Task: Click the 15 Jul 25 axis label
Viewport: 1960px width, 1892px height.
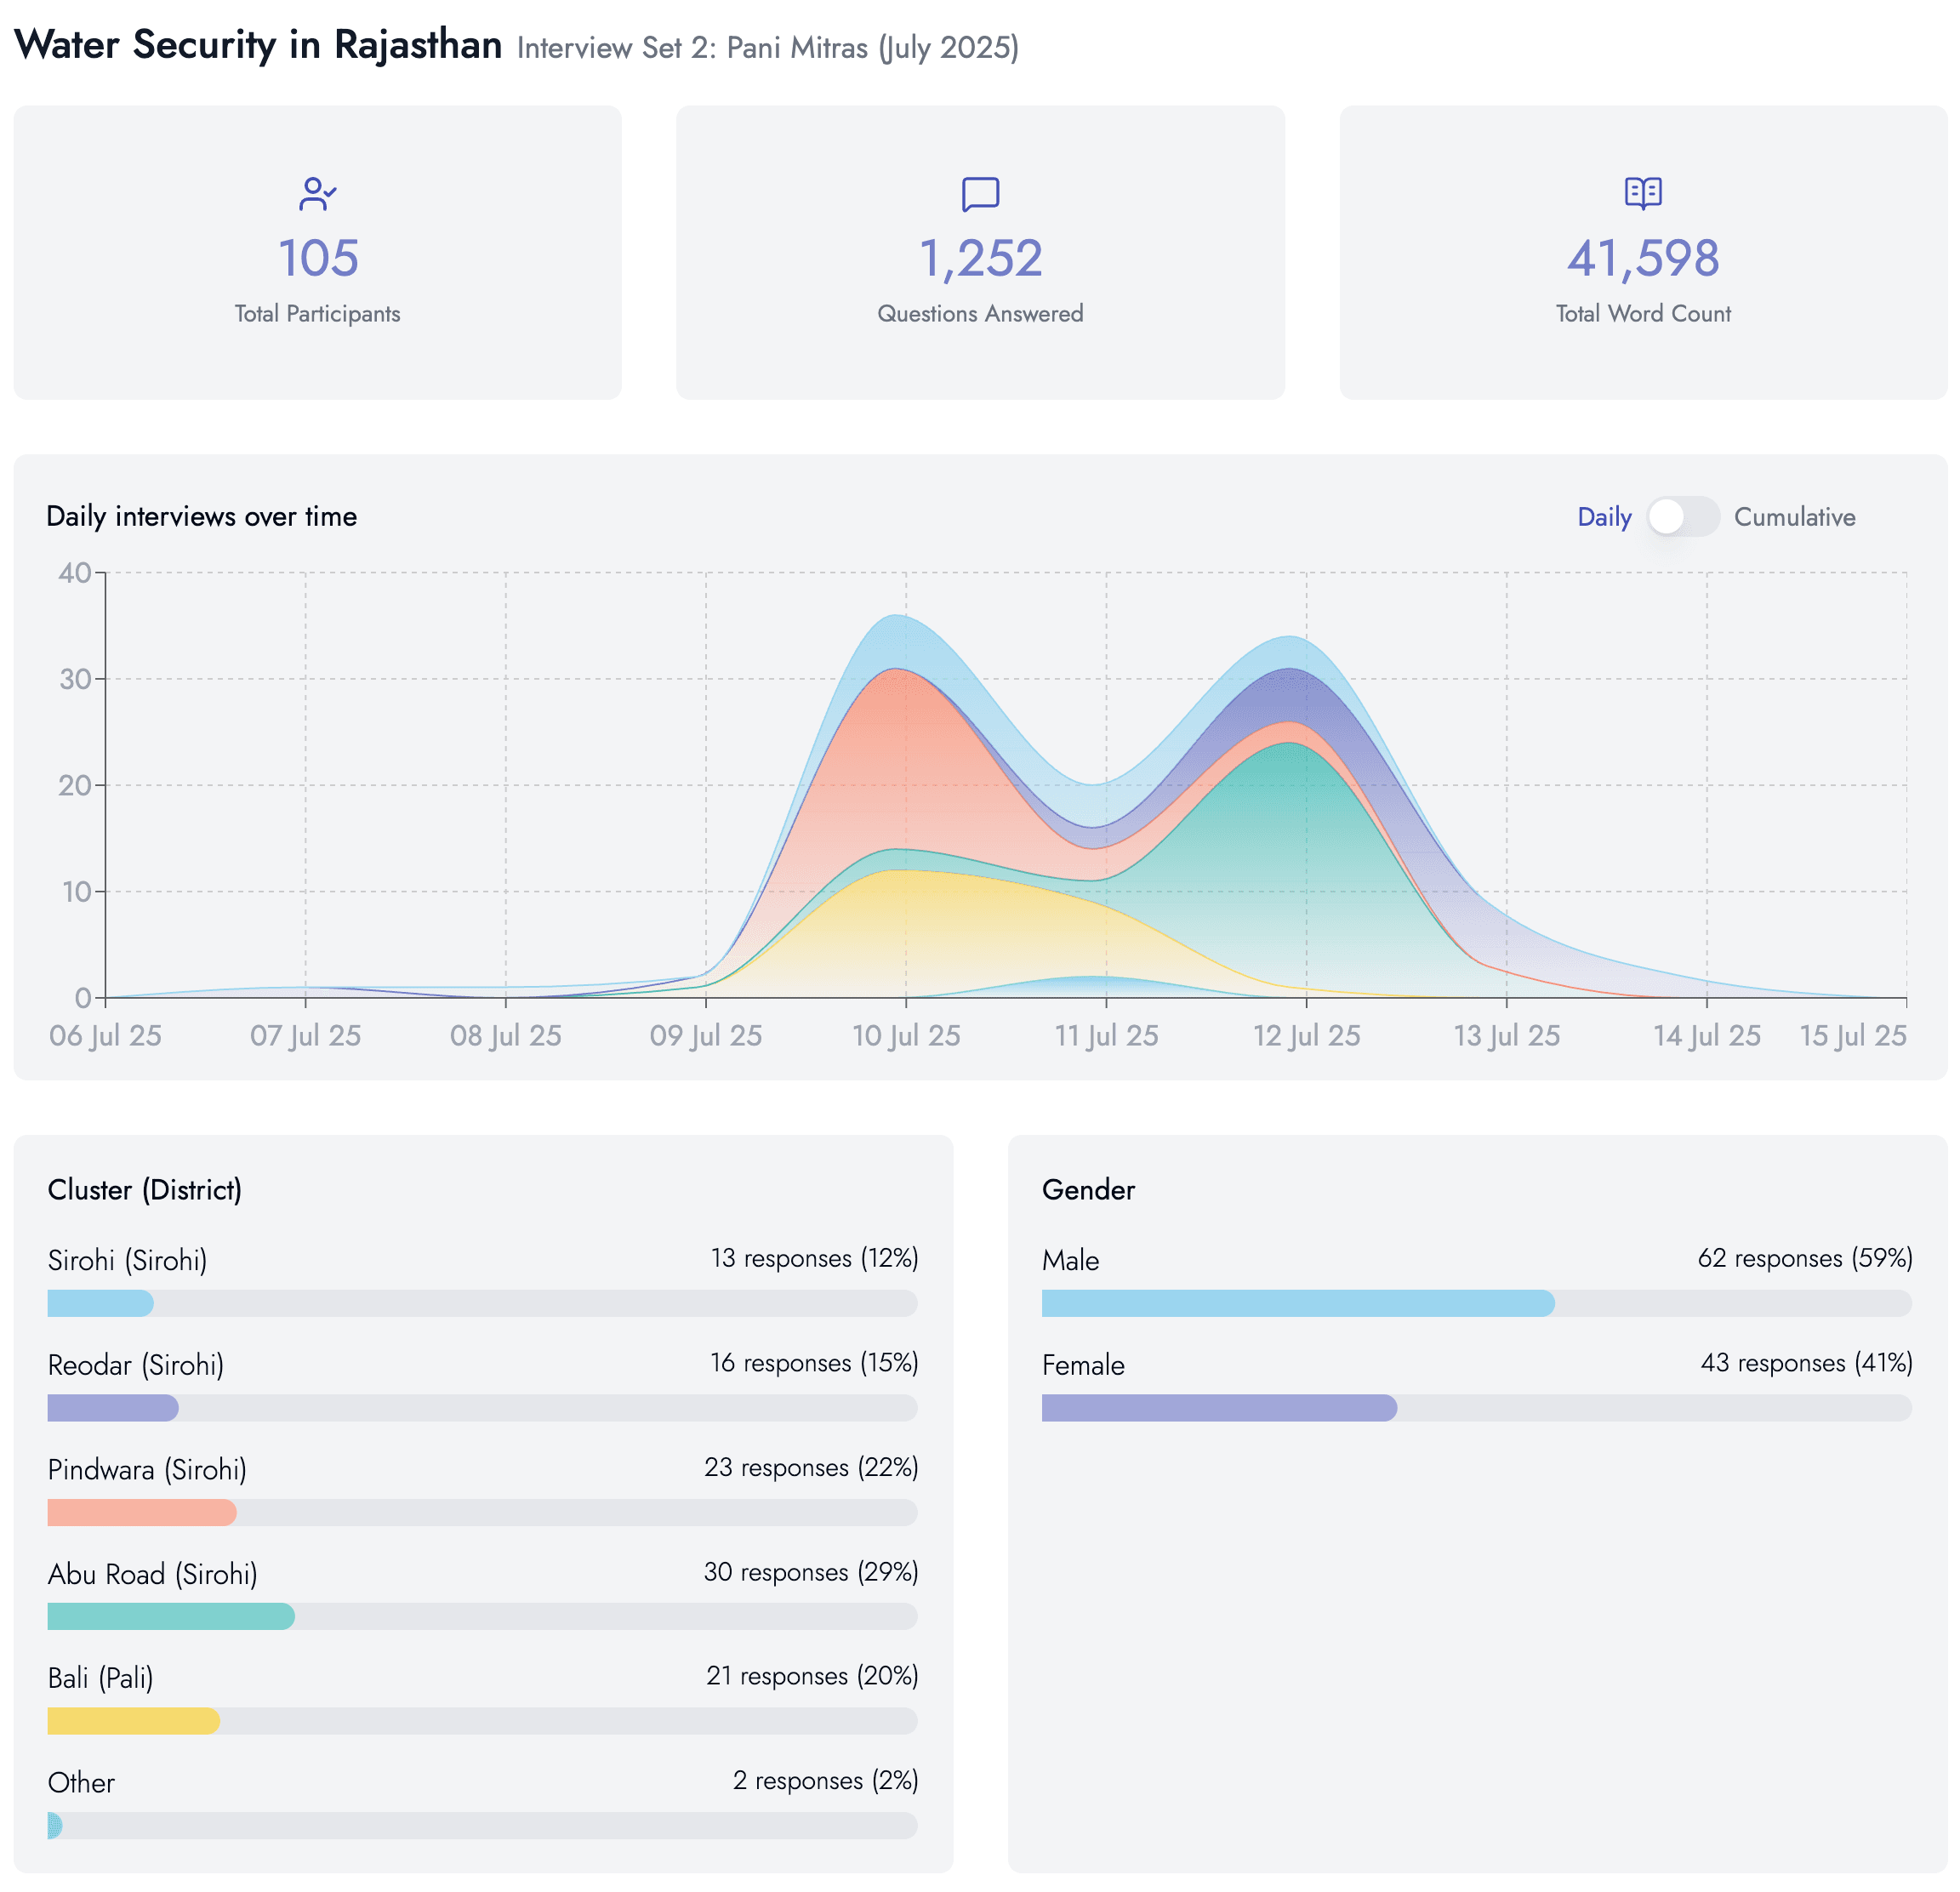Action: click(x=1853, y=1035)
